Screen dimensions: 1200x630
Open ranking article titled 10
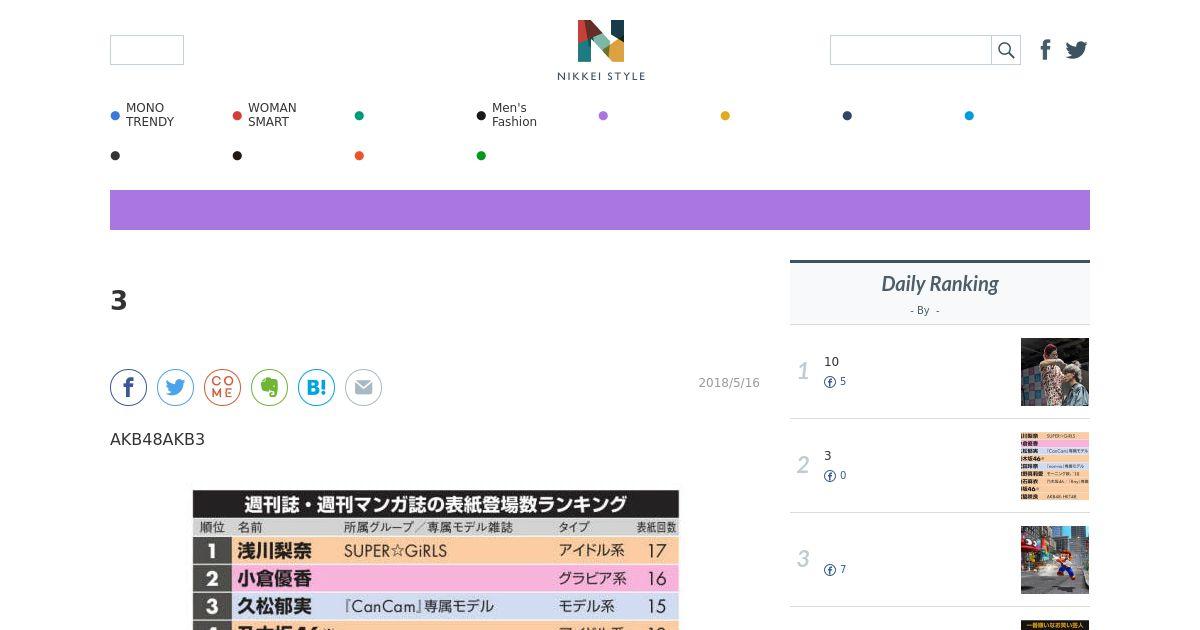pyautogui.click(x=831, y=362)
